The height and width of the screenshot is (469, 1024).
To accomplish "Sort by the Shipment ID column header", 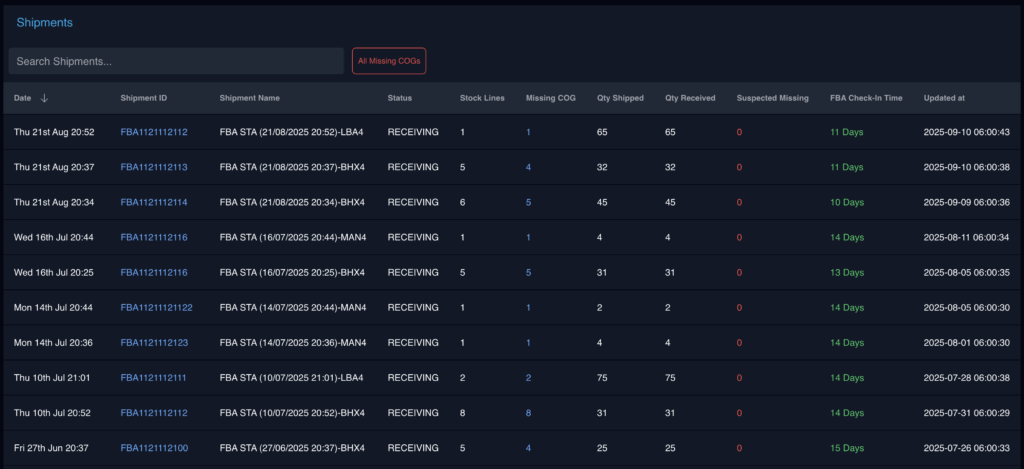I will coord(143,98).
